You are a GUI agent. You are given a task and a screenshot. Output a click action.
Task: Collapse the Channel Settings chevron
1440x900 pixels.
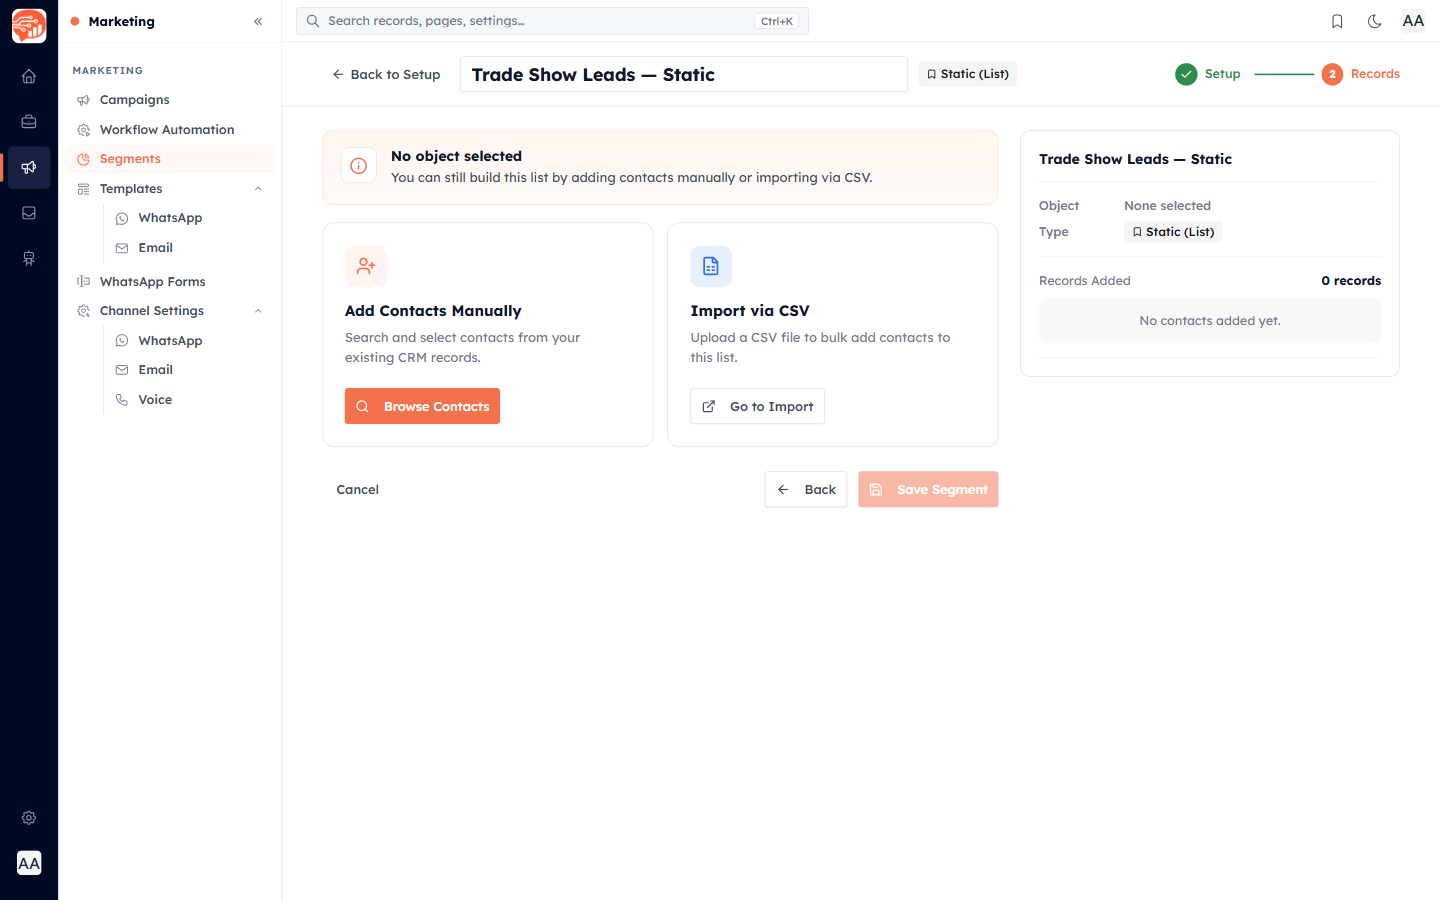point(258,311)
